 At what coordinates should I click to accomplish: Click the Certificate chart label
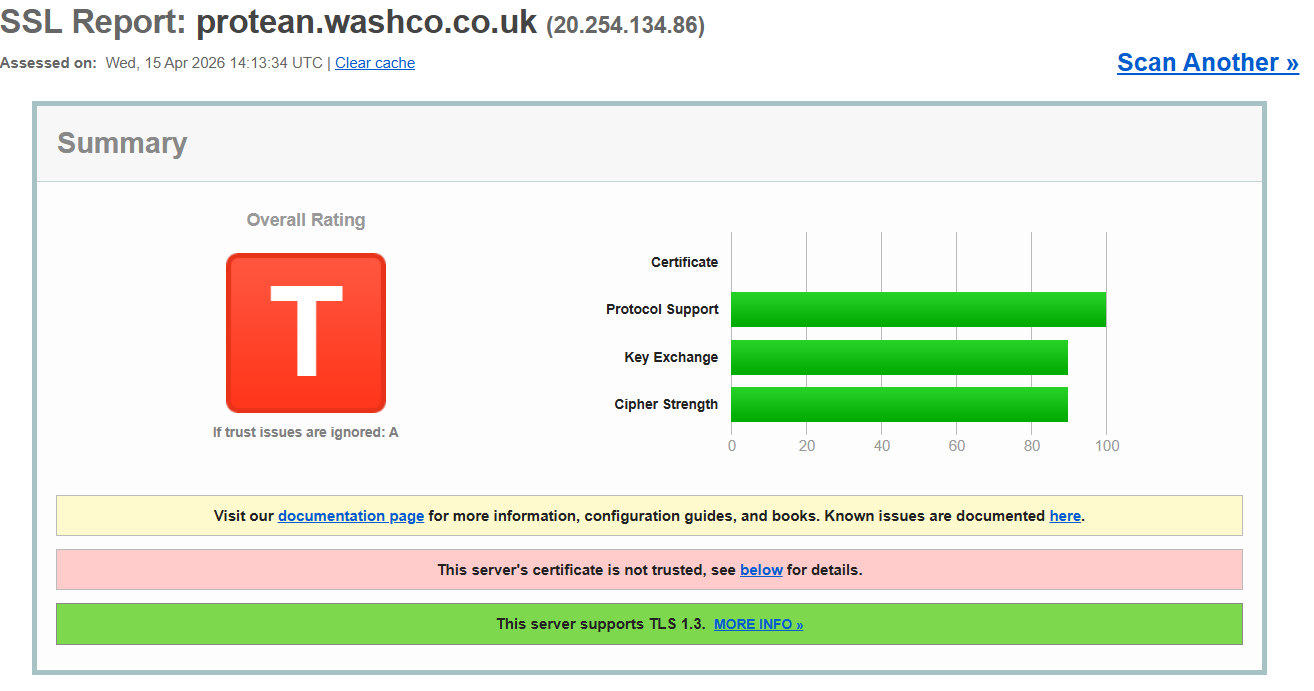[x=684, y=262]
